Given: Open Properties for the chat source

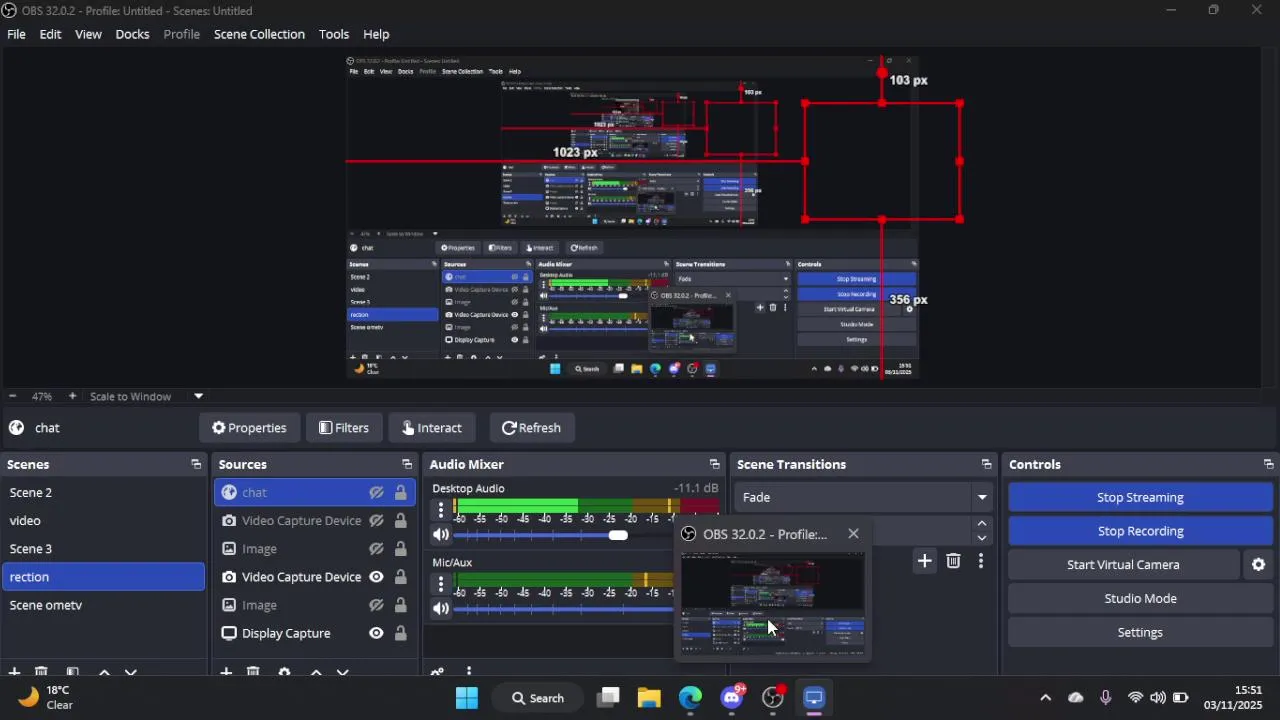Looking at the screenshot, I should [249, 428].
